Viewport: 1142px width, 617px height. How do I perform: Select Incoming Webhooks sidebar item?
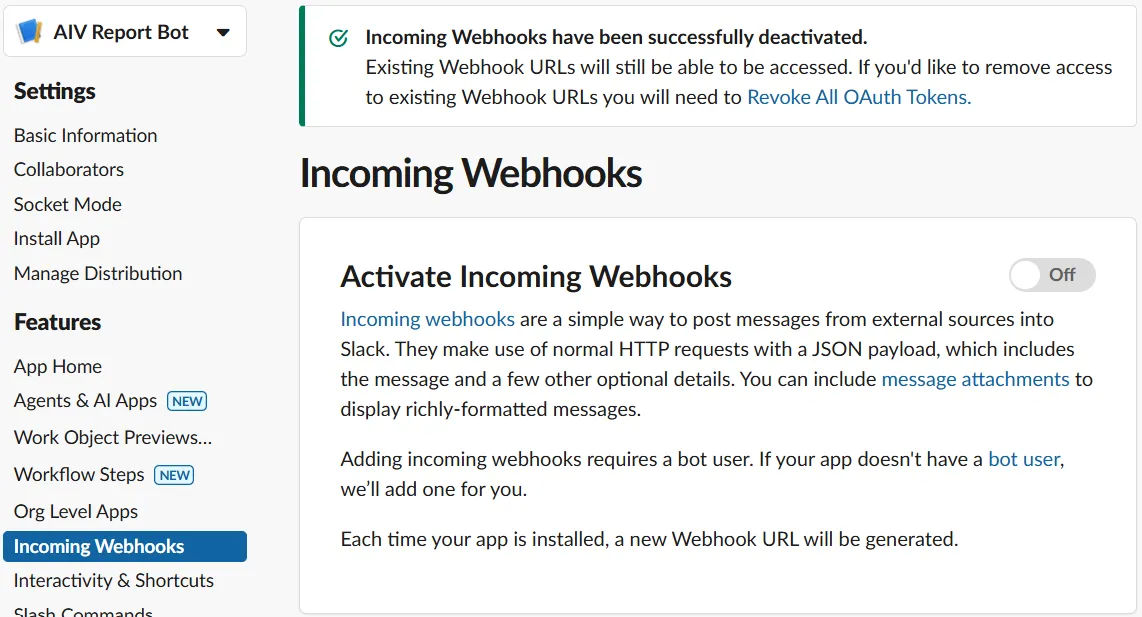tap(125, 546)
